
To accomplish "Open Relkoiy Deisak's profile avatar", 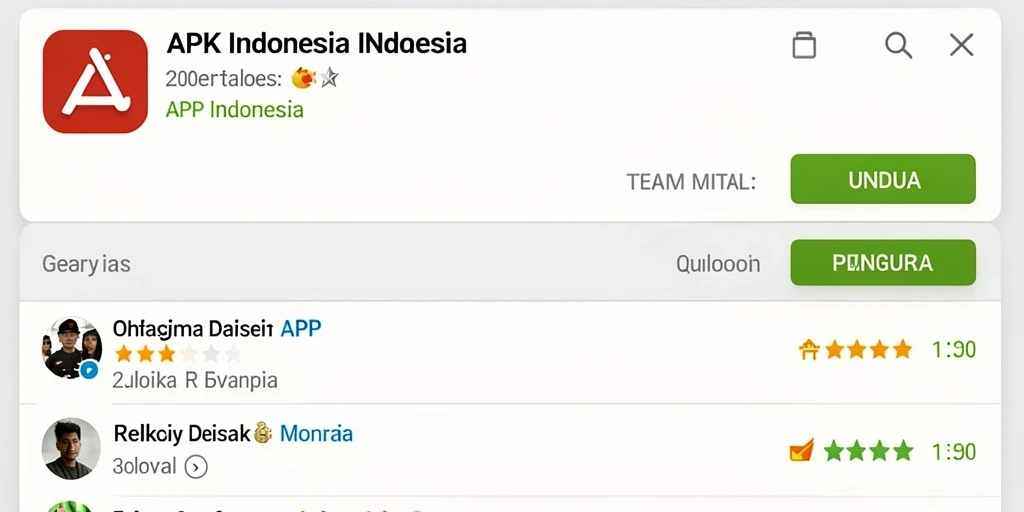I will click(x=71, y=449).
